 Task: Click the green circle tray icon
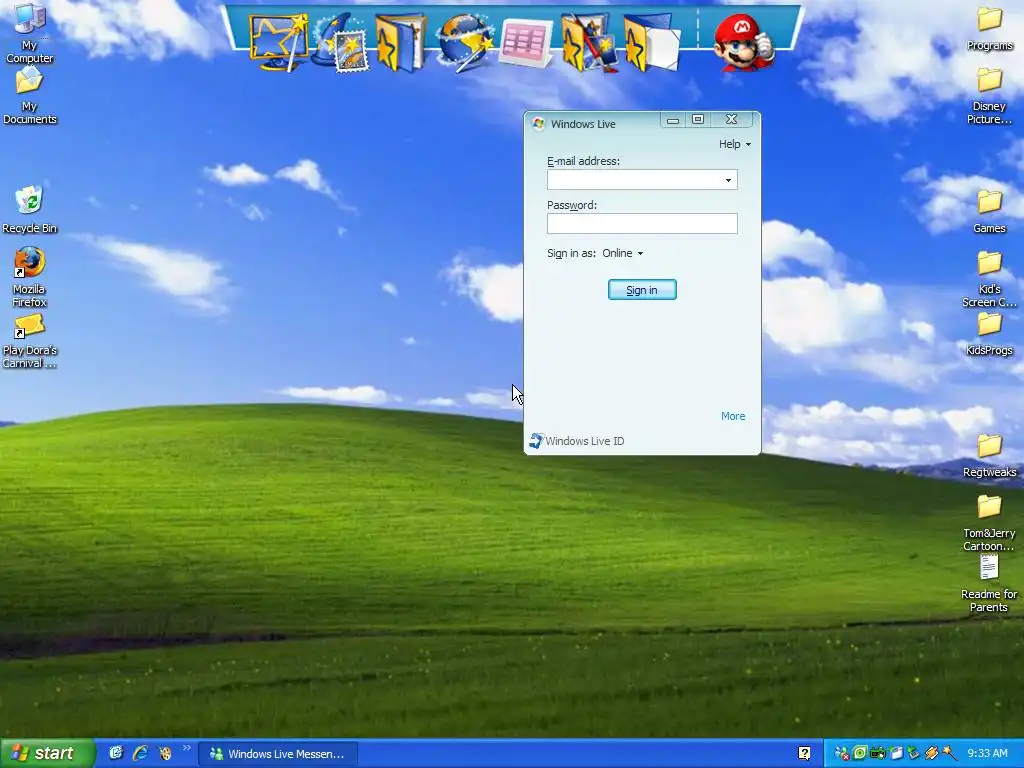click(860, 753)
